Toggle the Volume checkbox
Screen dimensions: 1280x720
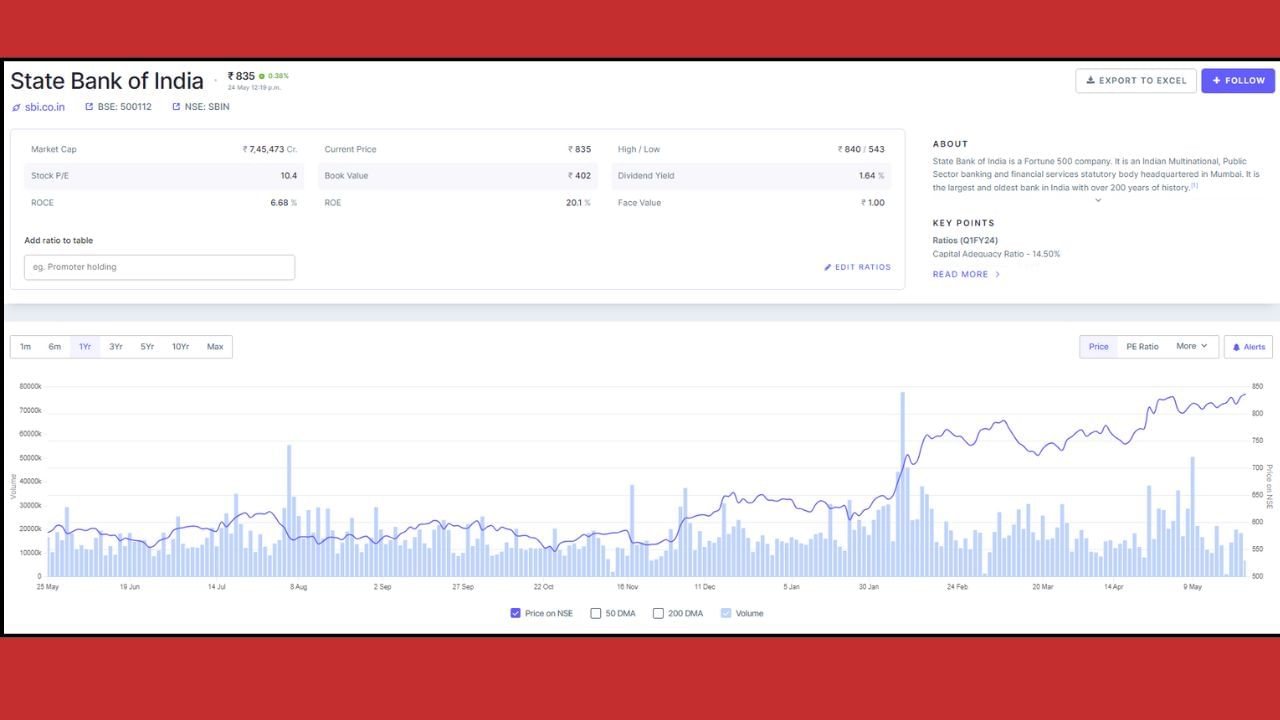coord(726,613)
